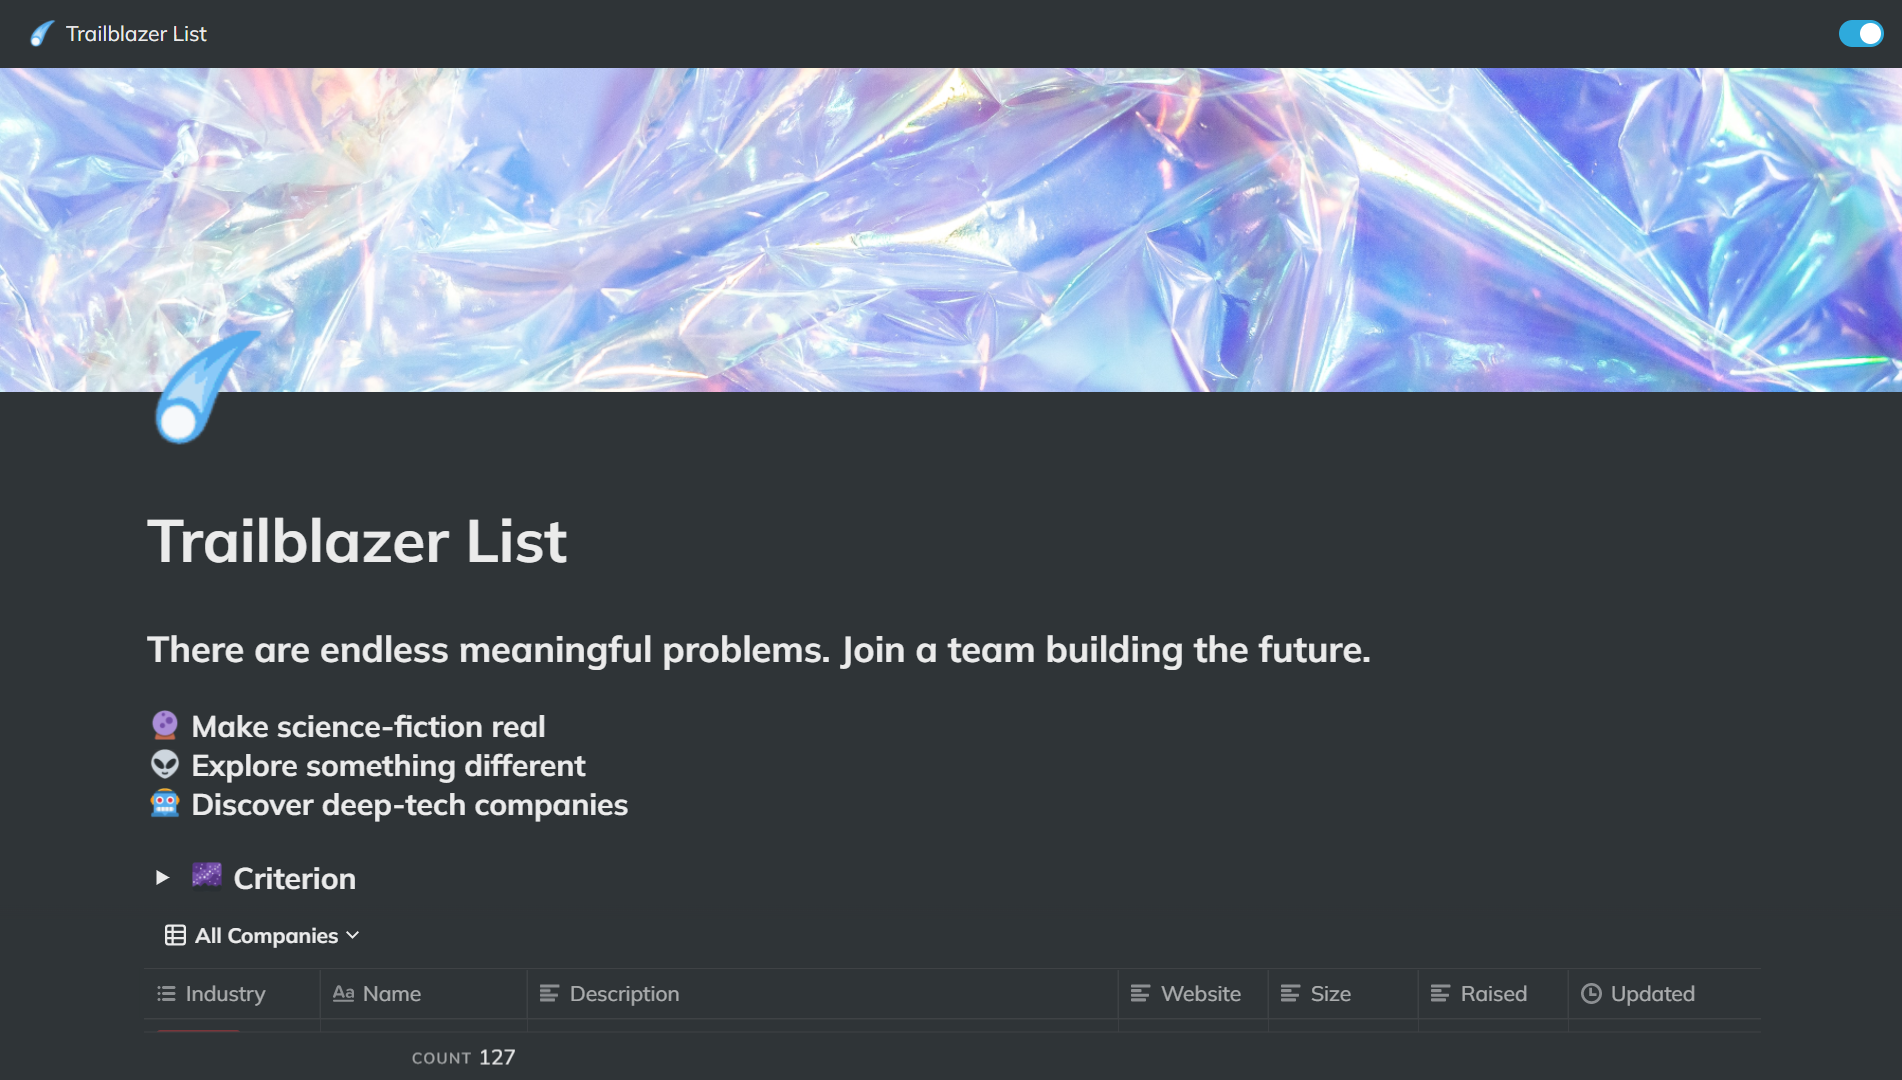Select the Industry column's multi-select icon
Viewport: 1902px width, 1080px height.
point(167,993)
